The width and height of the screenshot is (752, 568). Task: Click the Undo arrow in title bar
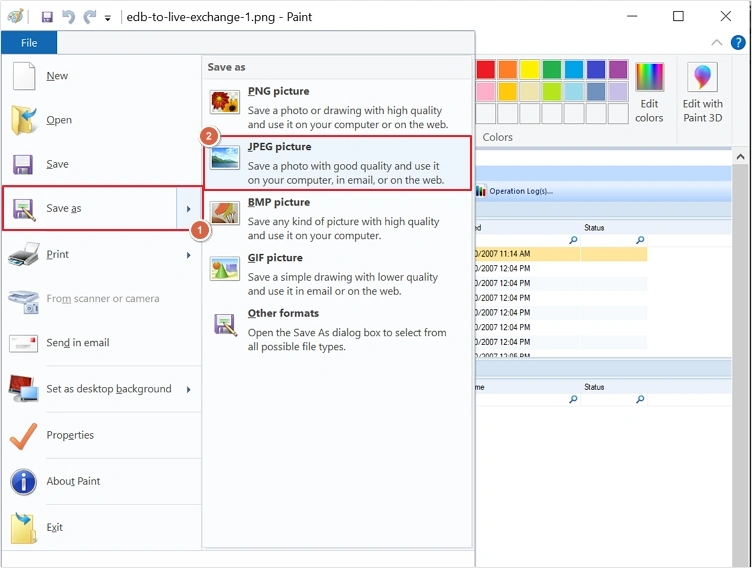coord(68,17)
